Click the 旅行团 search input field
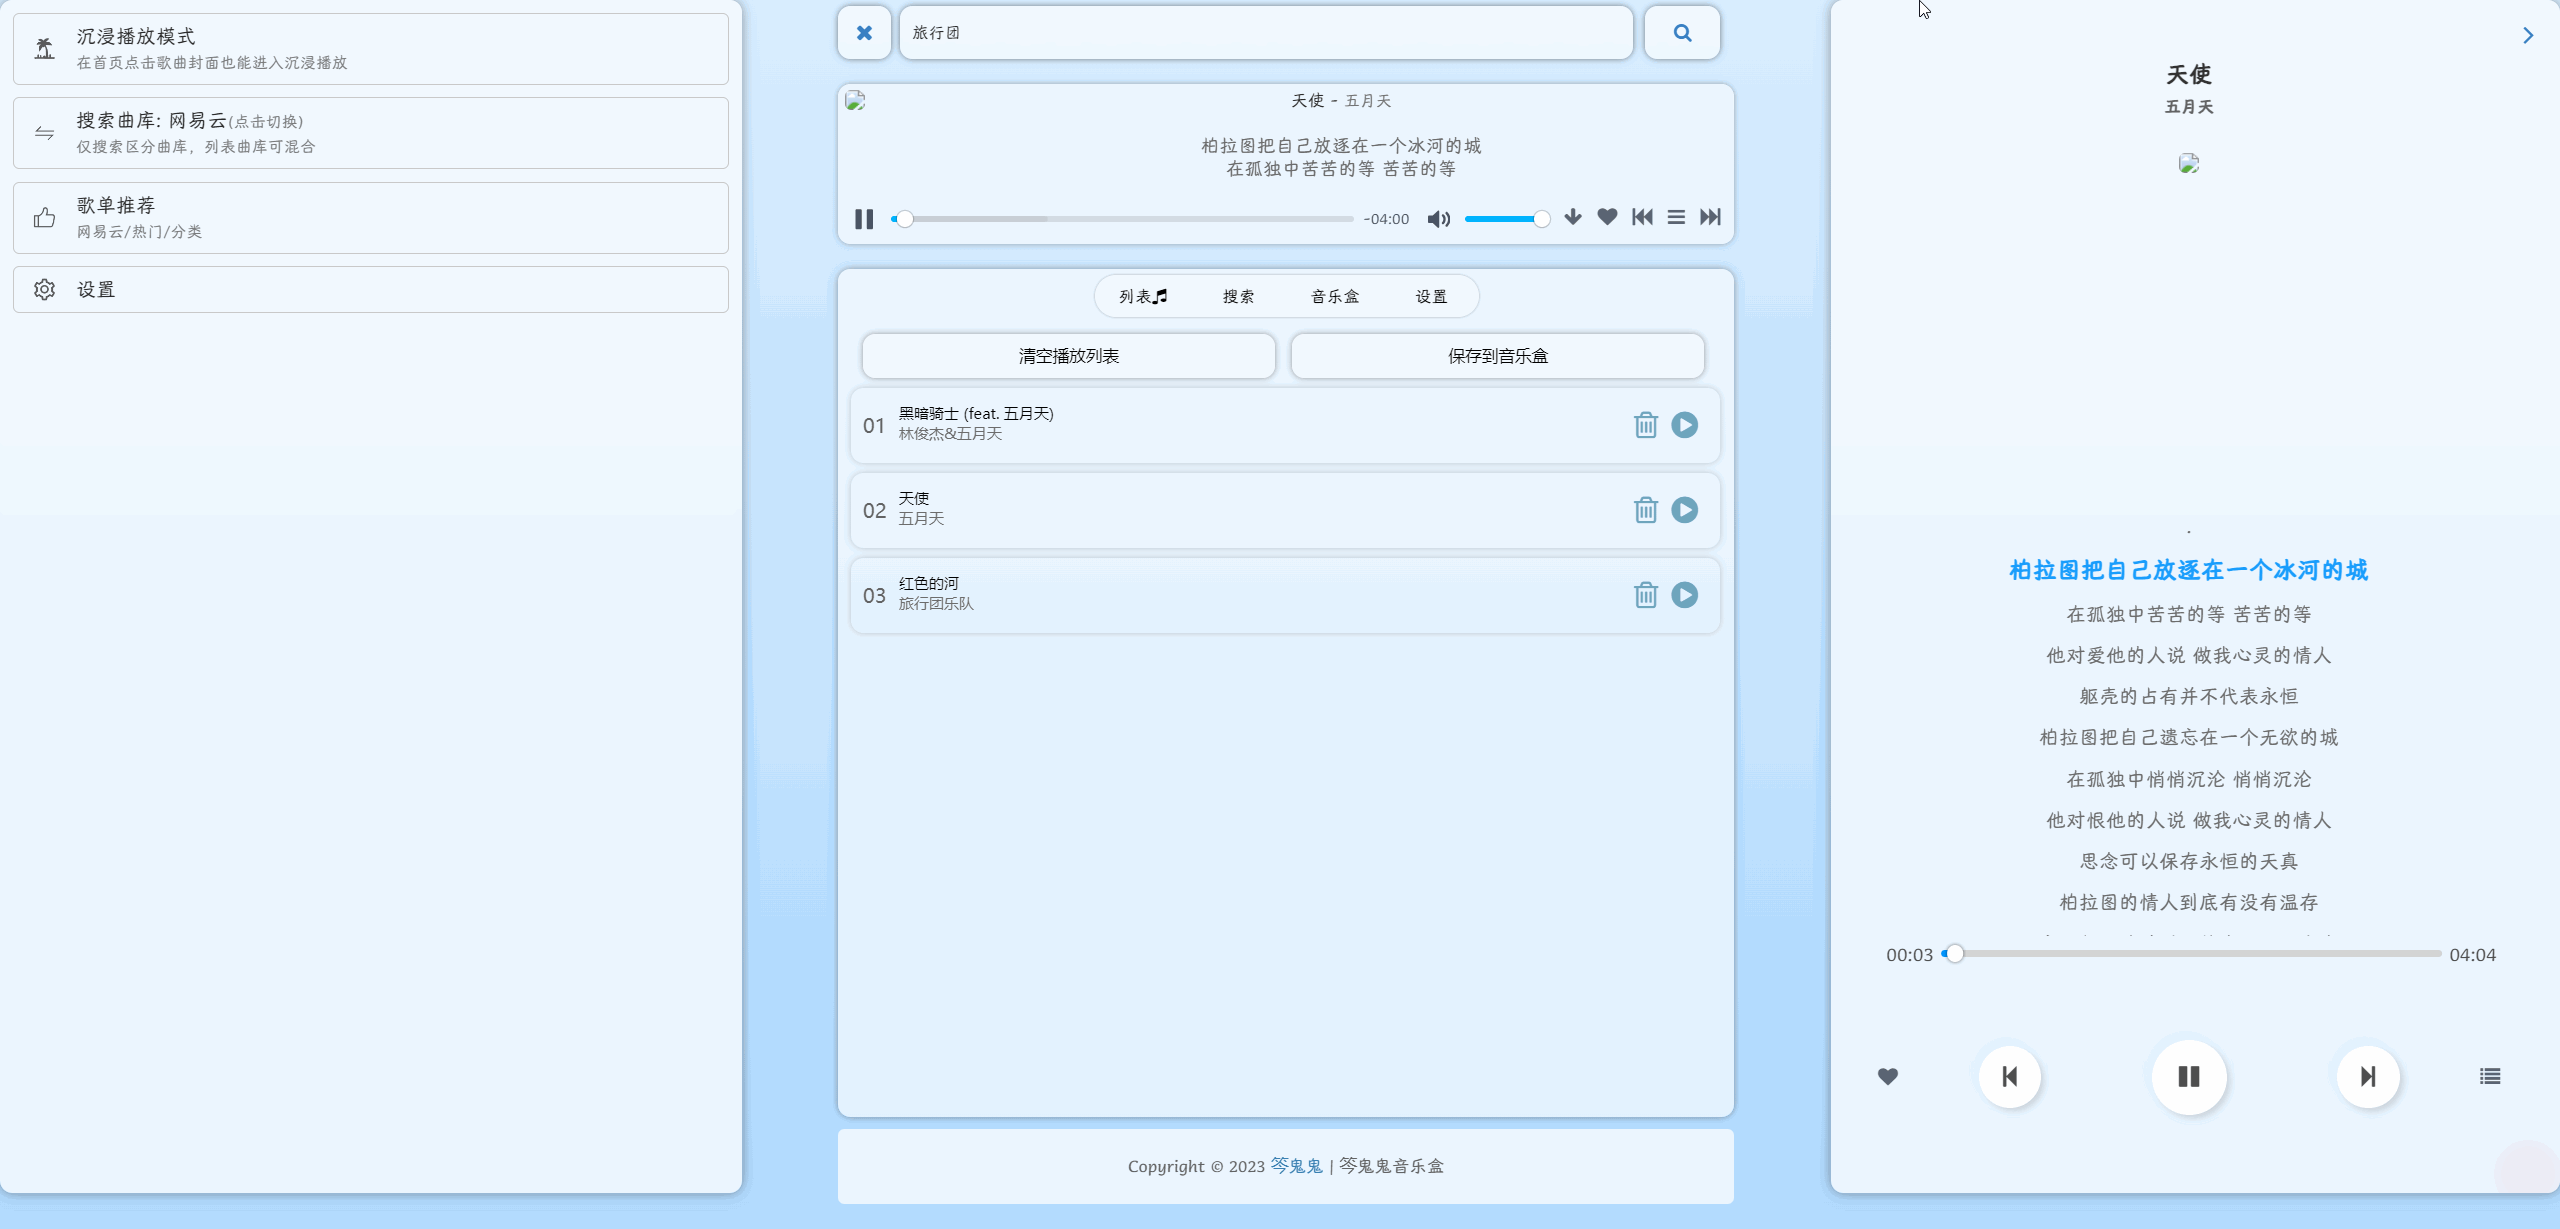The width and height of the screenshot is (2560, 1229). (1265, 32)
